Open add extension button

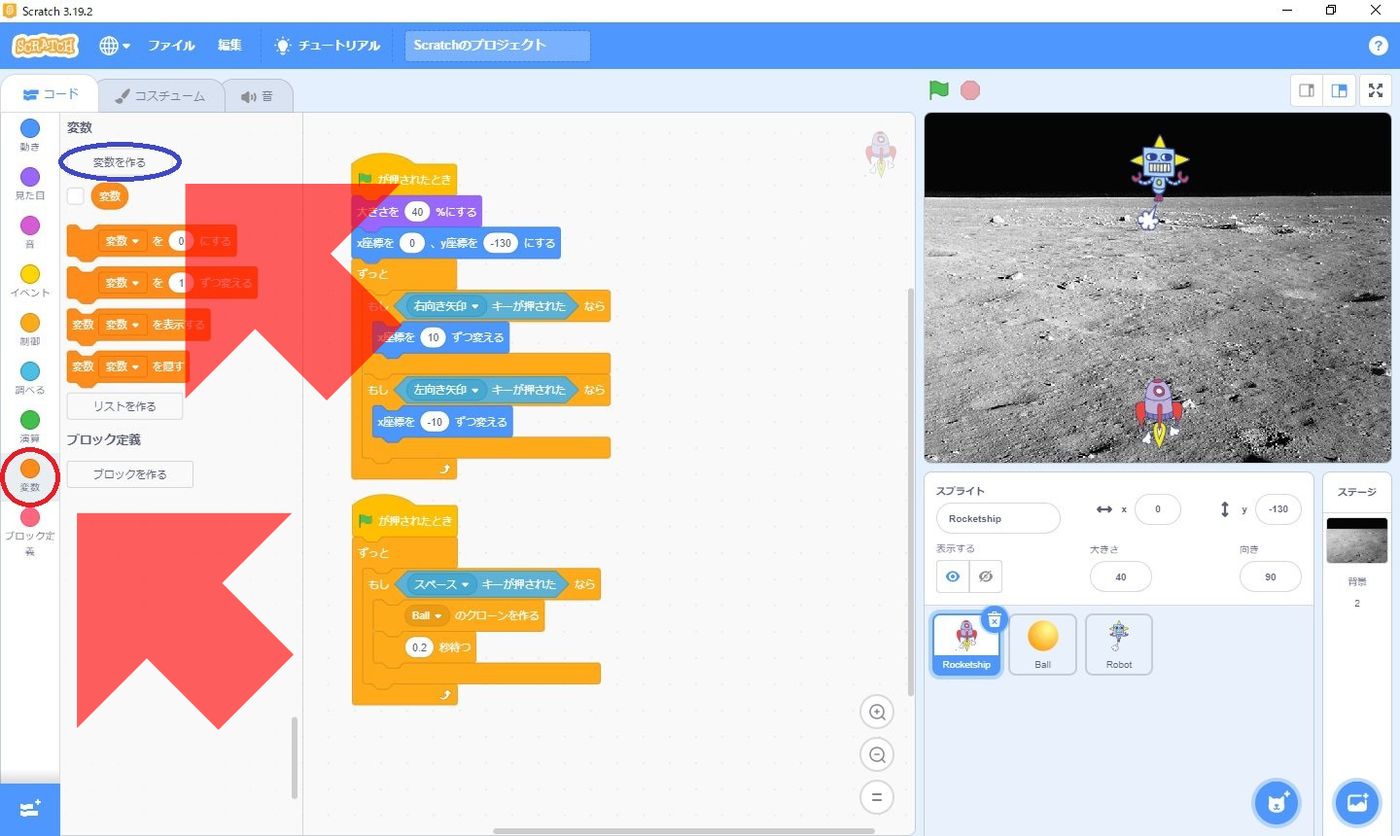[x=30, y=809]
